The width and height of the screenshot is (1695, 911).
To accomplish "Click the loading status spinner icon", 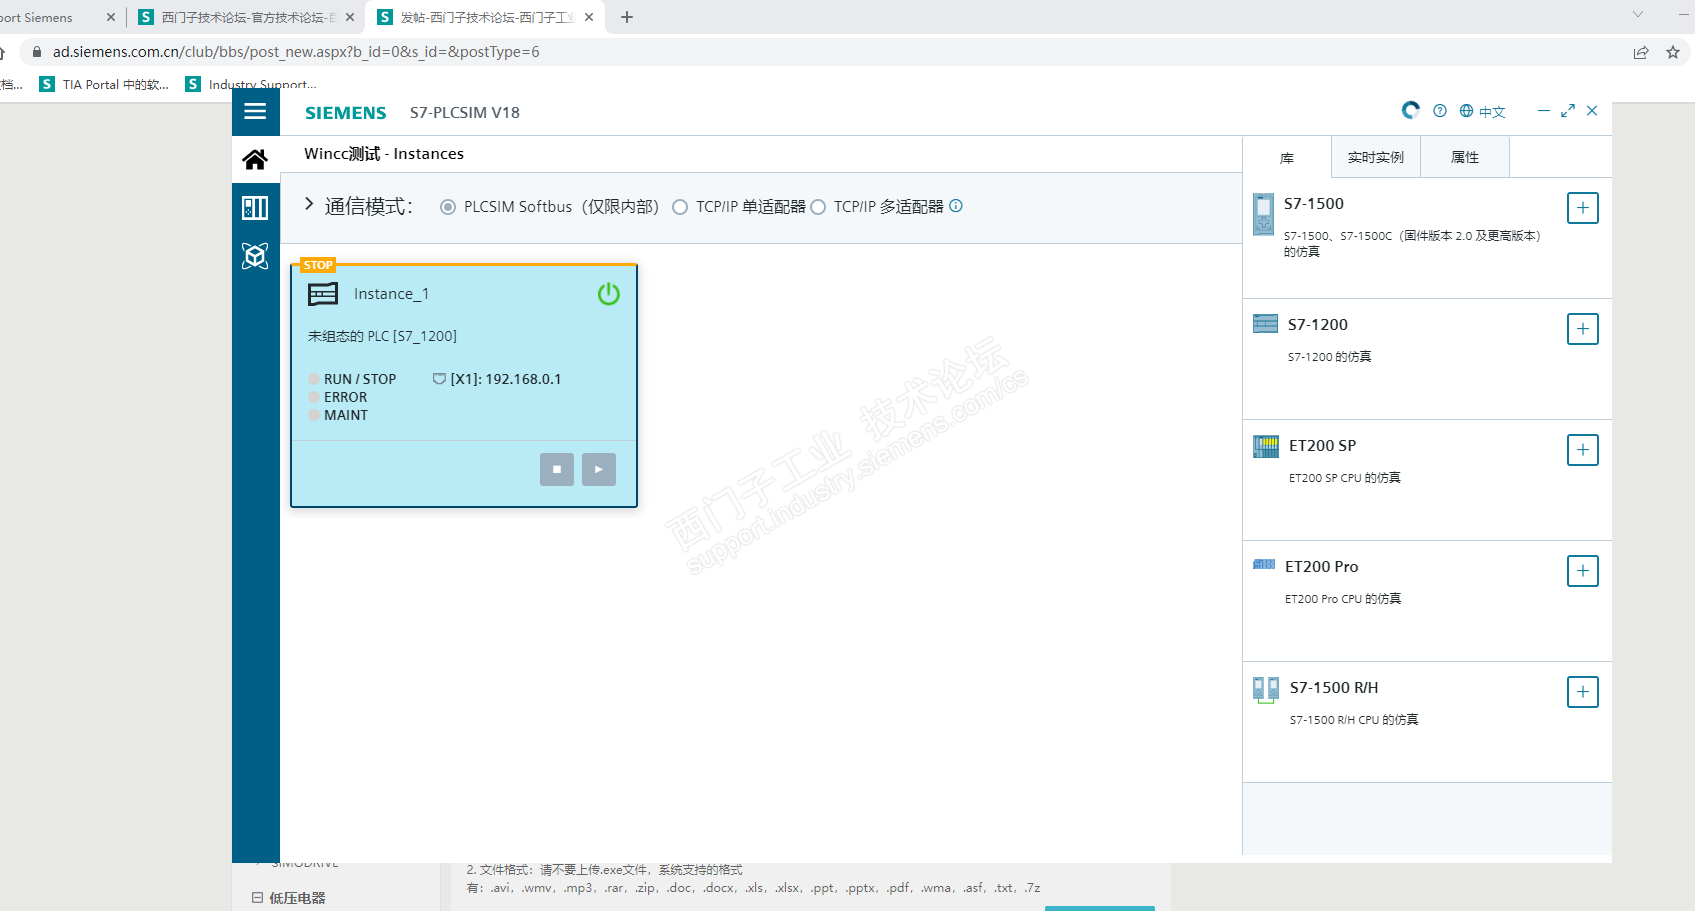I will (x=1410, y=110).
